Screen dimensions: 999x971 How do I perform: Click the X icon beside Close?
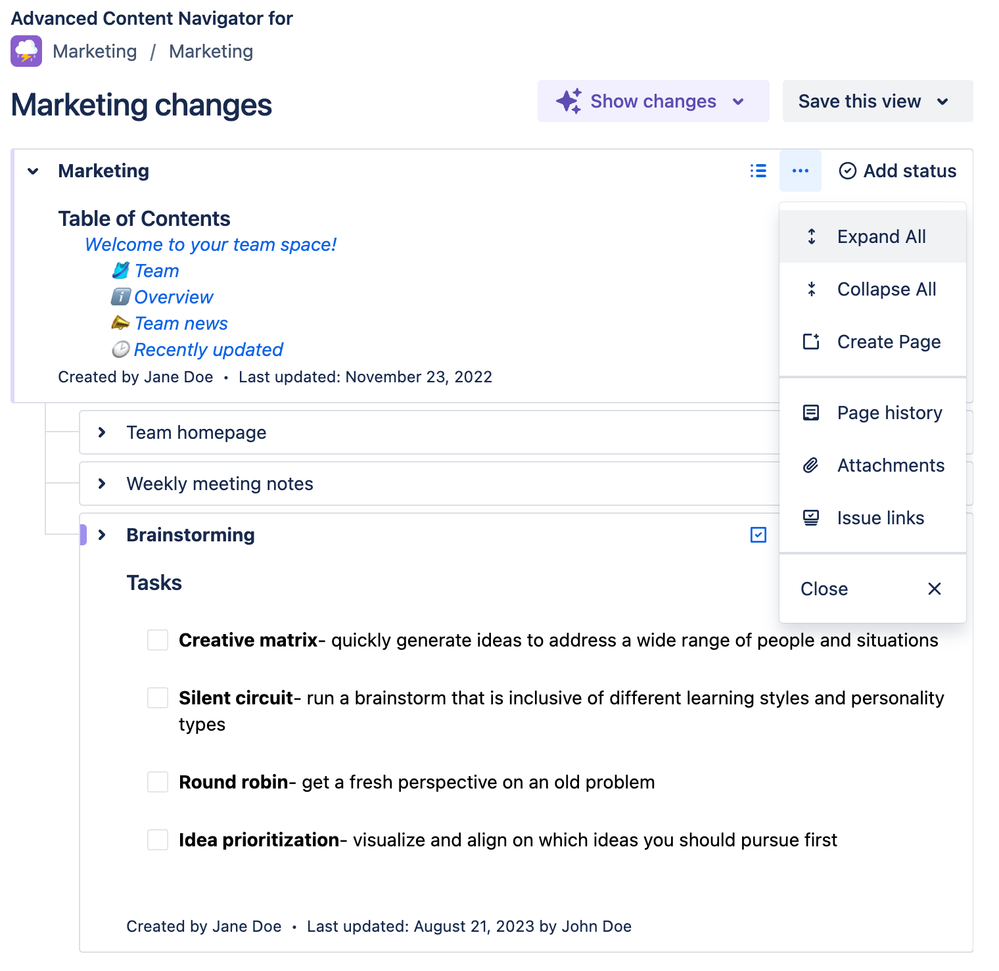pyautogui.click(x=934, y=589)
